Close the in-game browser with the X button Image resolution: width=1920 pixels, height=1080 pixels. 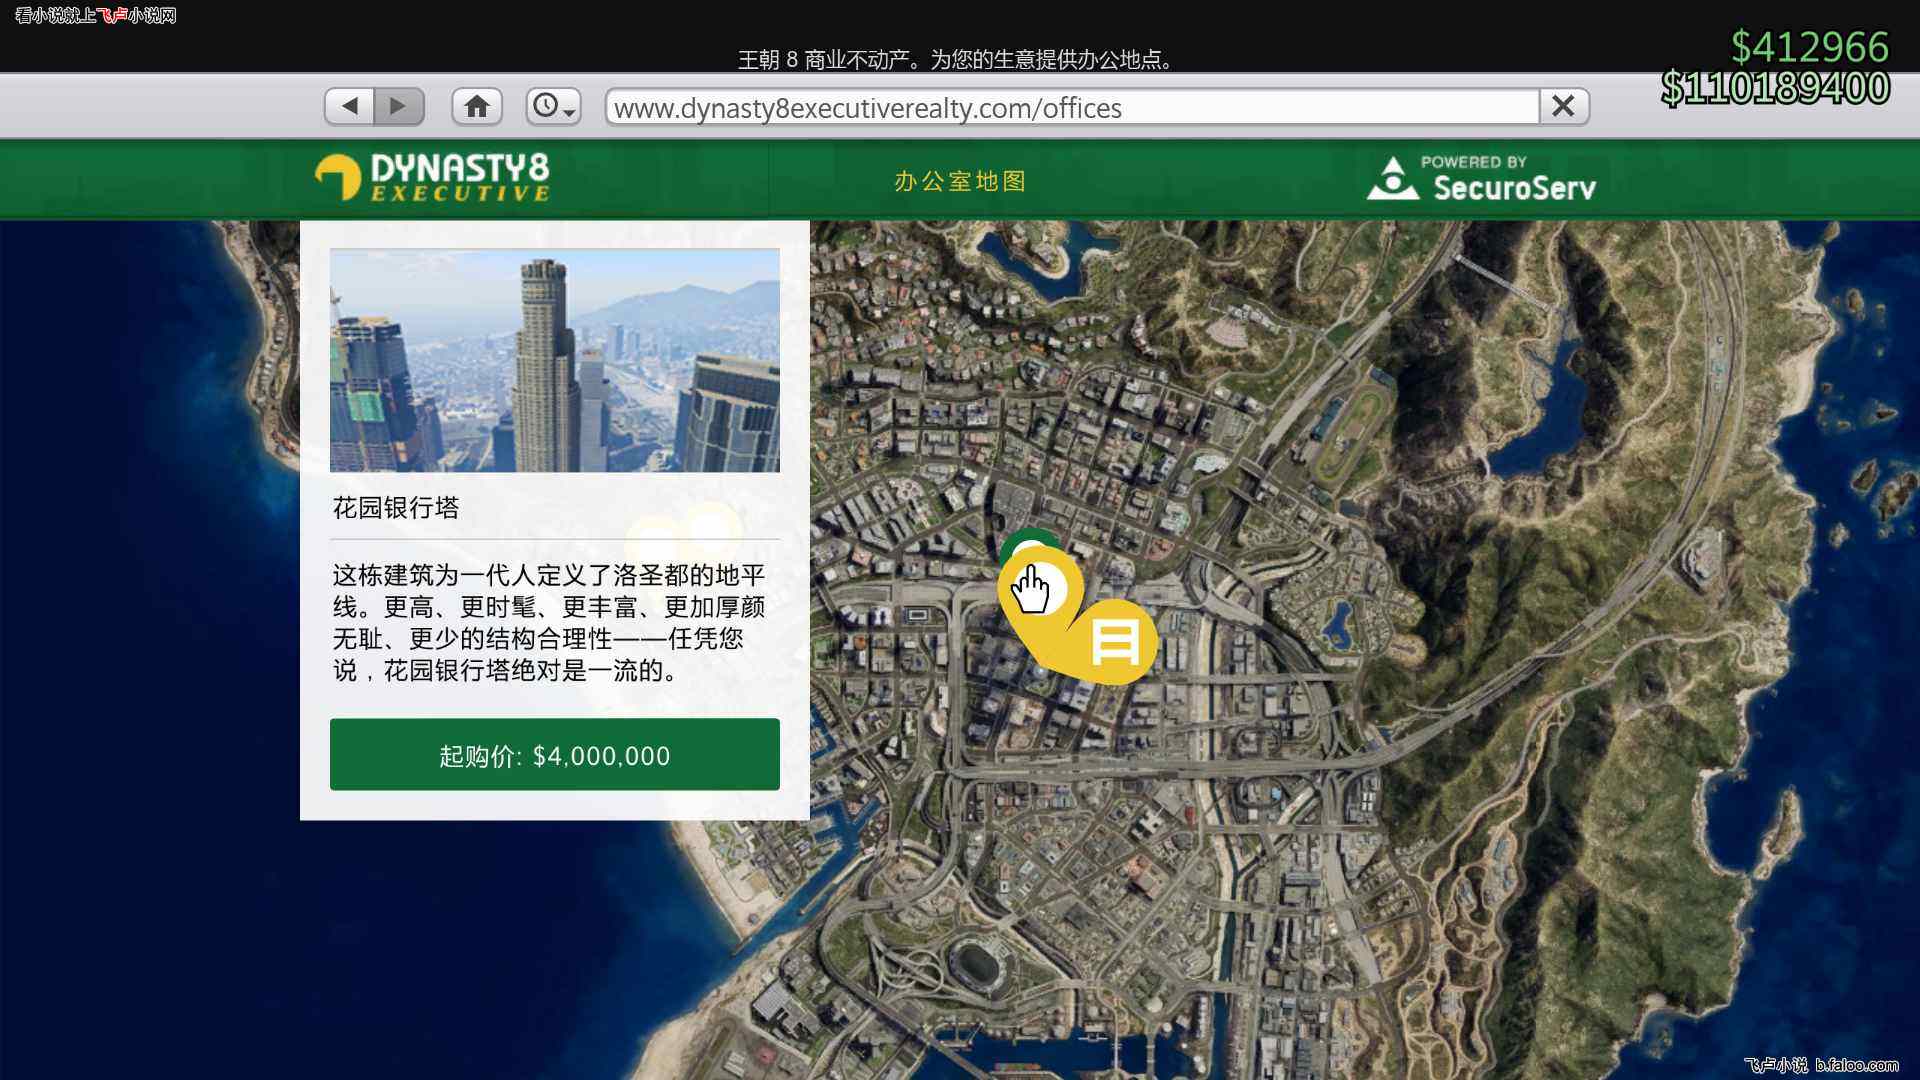1564,106
